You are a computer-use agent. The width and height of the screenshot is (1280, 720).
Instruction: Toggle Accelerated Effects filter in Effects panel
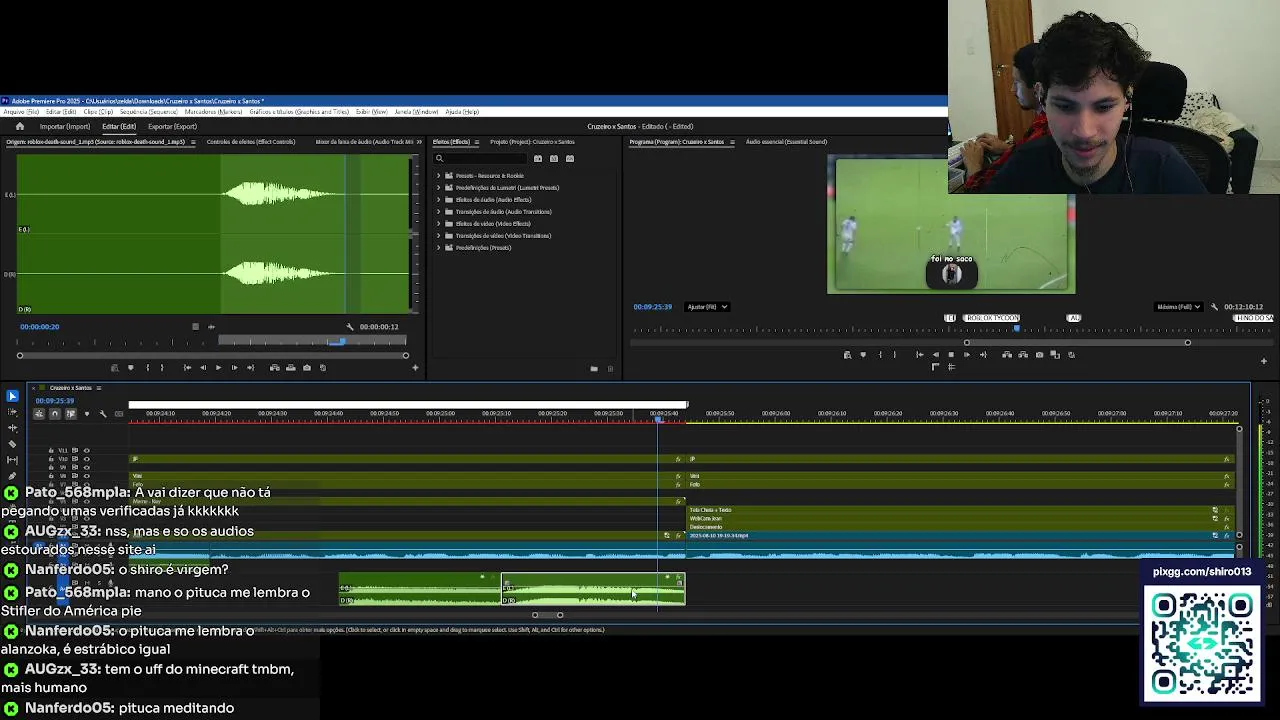click(x=537, y=158)
